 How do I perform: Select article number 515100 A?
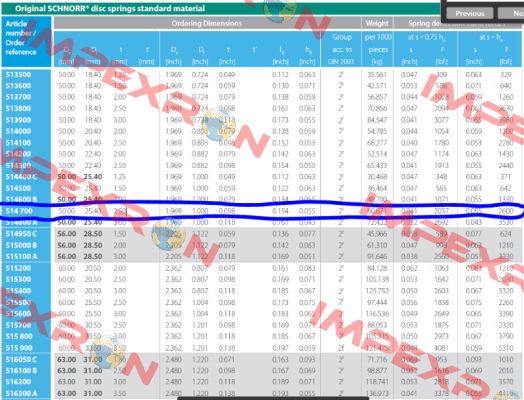(21, 256)
